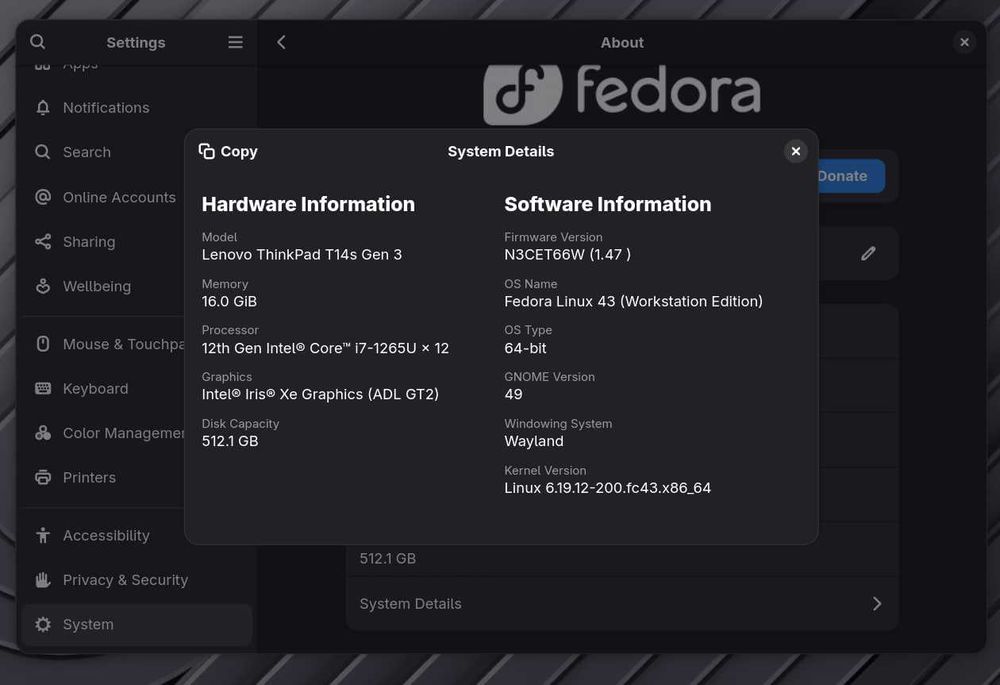
Task: Click the Donate button
Action: [851, 176]
